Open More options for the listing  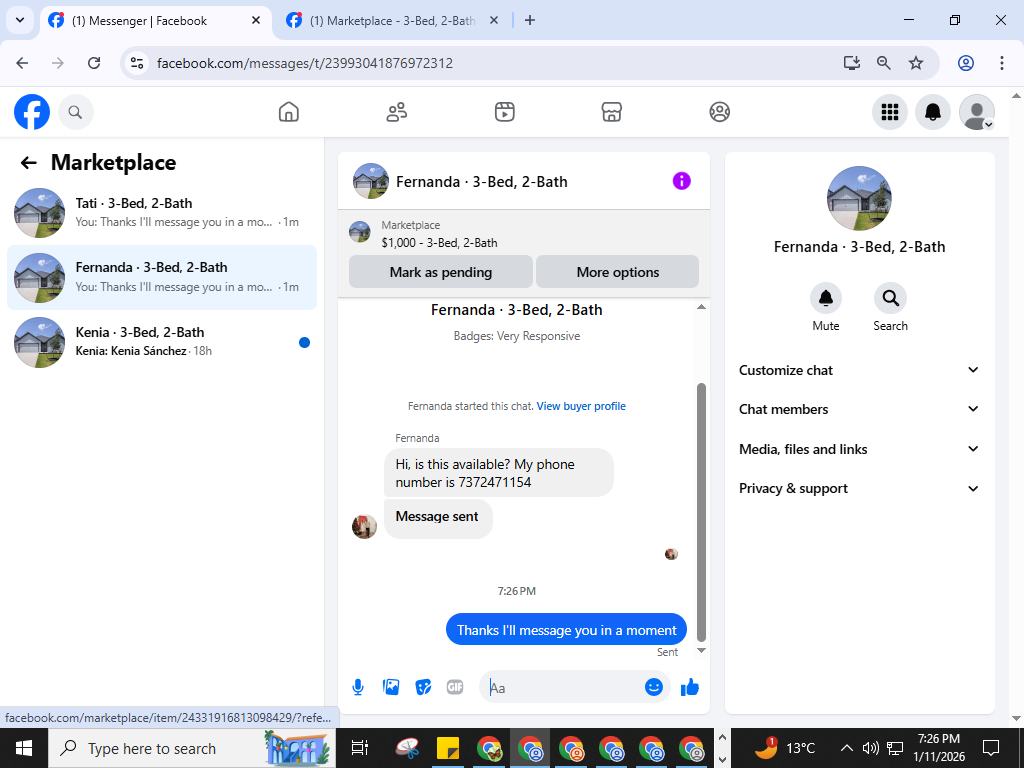tap(617, 272)
